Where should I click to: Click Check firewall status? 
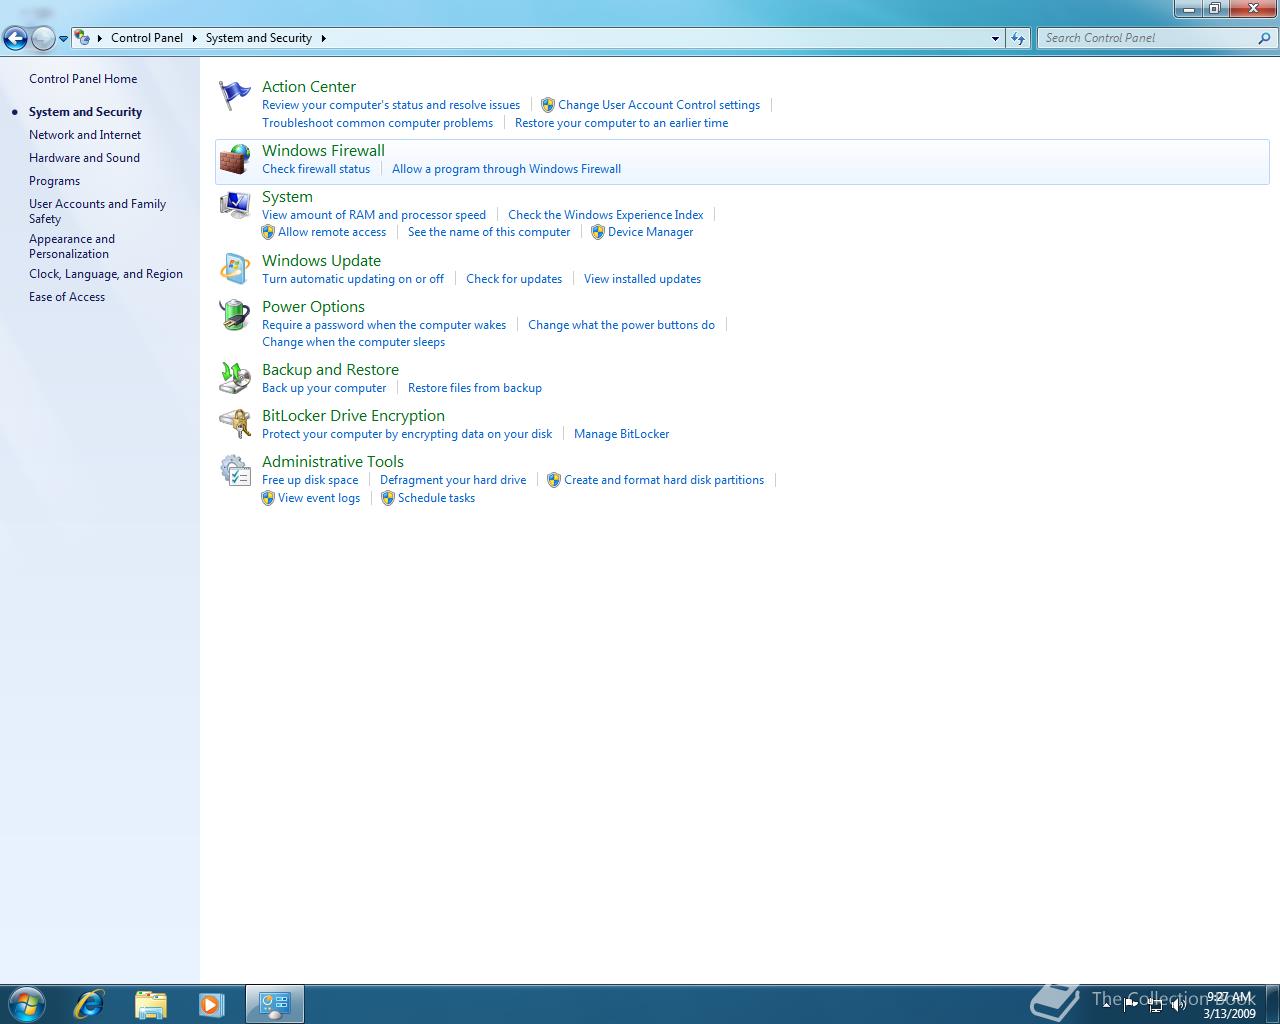(316, 169)
